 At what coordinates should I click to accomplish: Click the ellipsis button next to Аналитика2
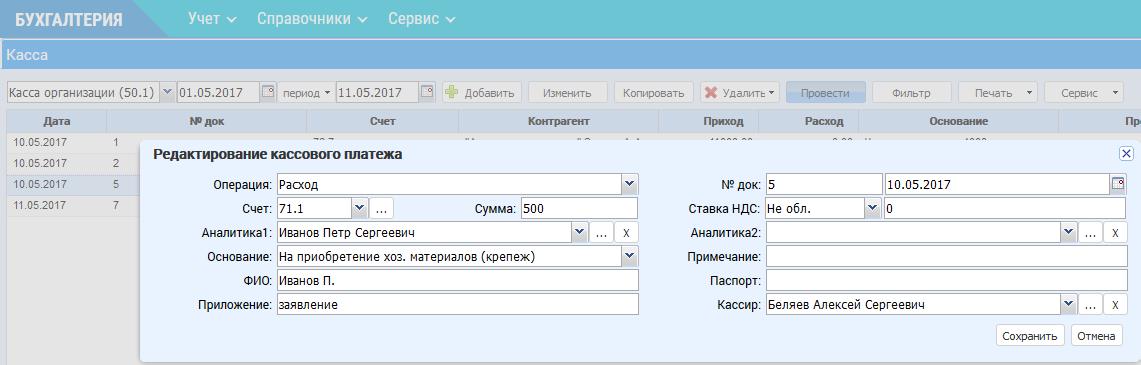click(x=1089, y=233)
